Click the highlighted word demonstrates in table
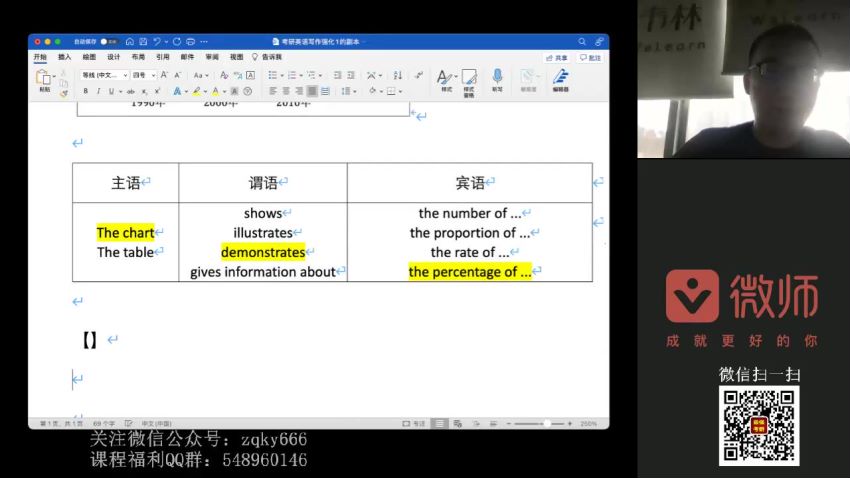850x478 pixels. [x=263, y=252]
